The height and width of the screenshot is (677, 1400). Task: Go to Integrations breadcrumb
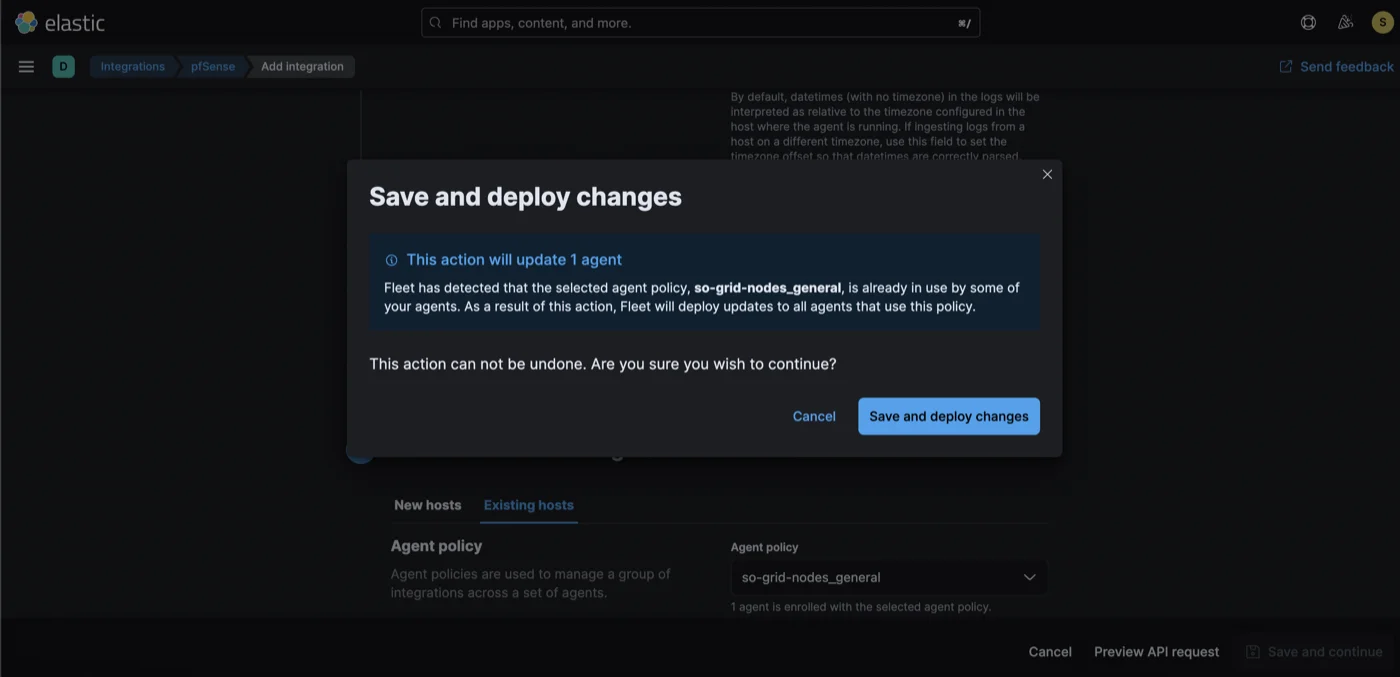click(x=132, y=66)
